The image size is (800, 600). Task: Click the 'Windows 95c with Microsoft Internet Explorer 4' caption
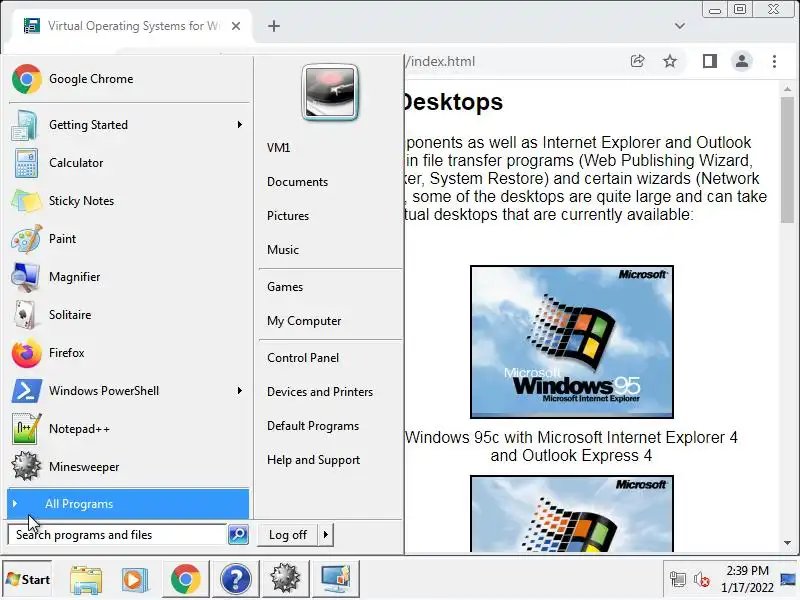pyautogui.click(x=571, y=438)
